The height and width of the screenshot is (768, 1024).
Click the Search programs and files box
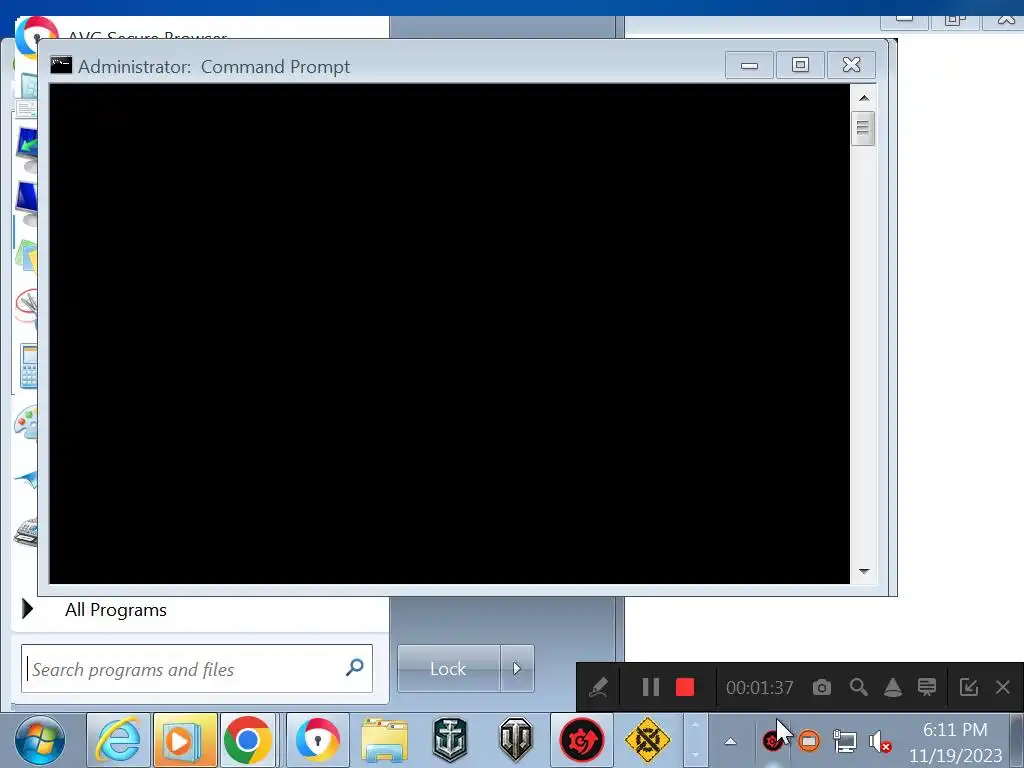tap(197, 669)
